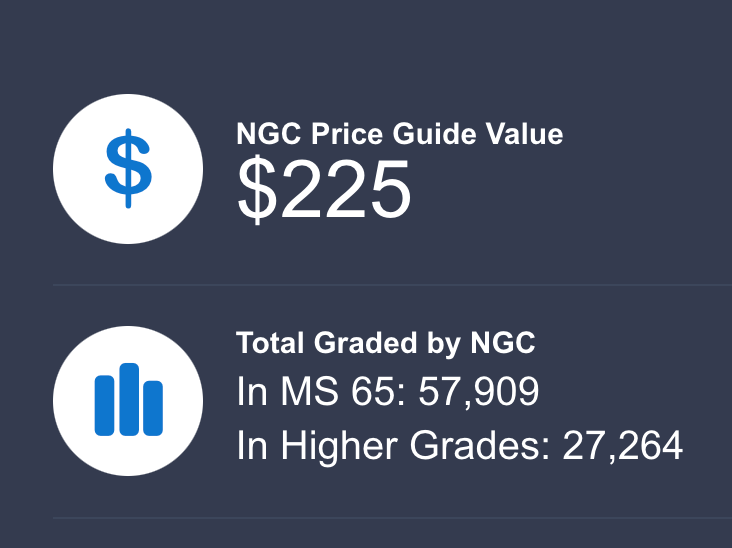Open the Total Graded by NGC heading

pyautogui.click(x=386, y=343)
